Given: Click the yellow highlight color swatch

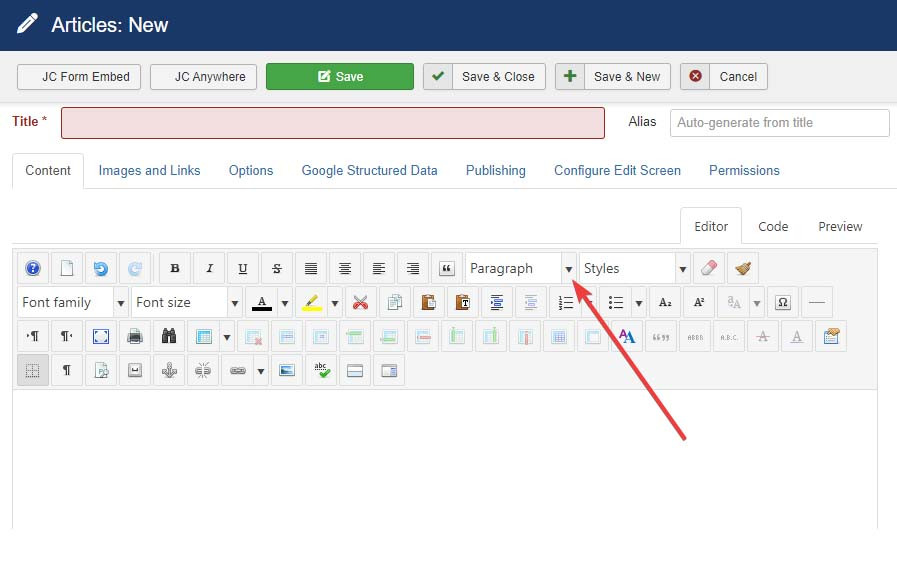Looking at the screenshot, I should point(311,302).
